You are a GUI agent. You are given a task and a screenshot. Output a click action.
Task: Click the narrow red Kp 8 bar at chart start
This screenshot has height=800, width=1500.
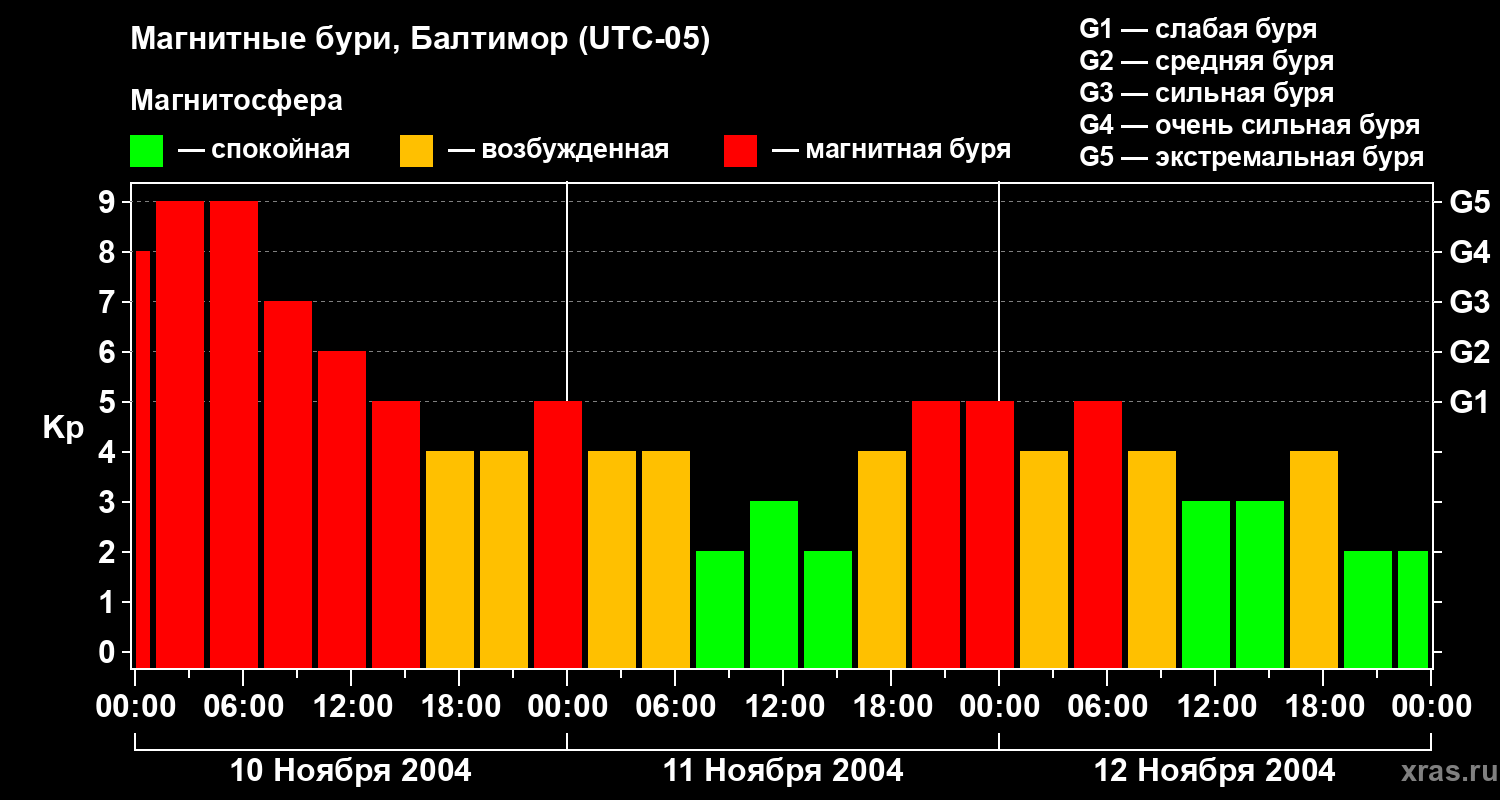(142, 459)
